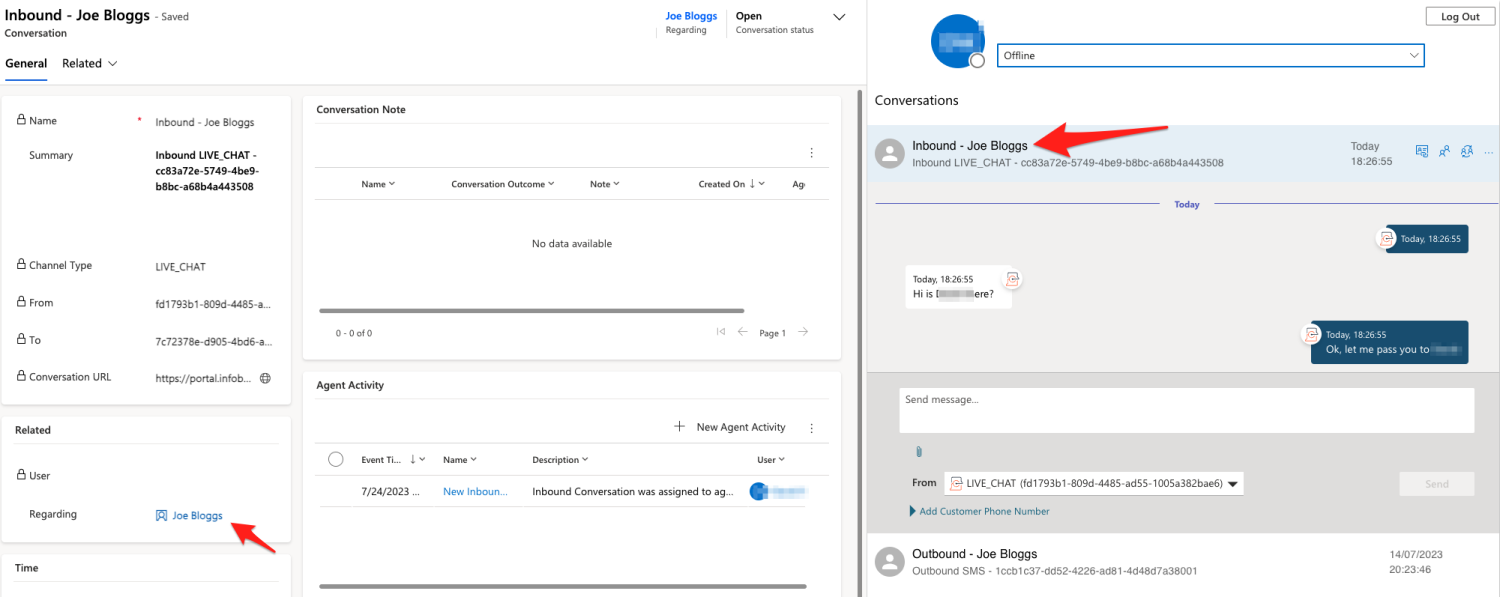Go to next page arrow in Conversation Note
Screen dimensions: 1500x597
pyautogui.click(x=803, y=332)
